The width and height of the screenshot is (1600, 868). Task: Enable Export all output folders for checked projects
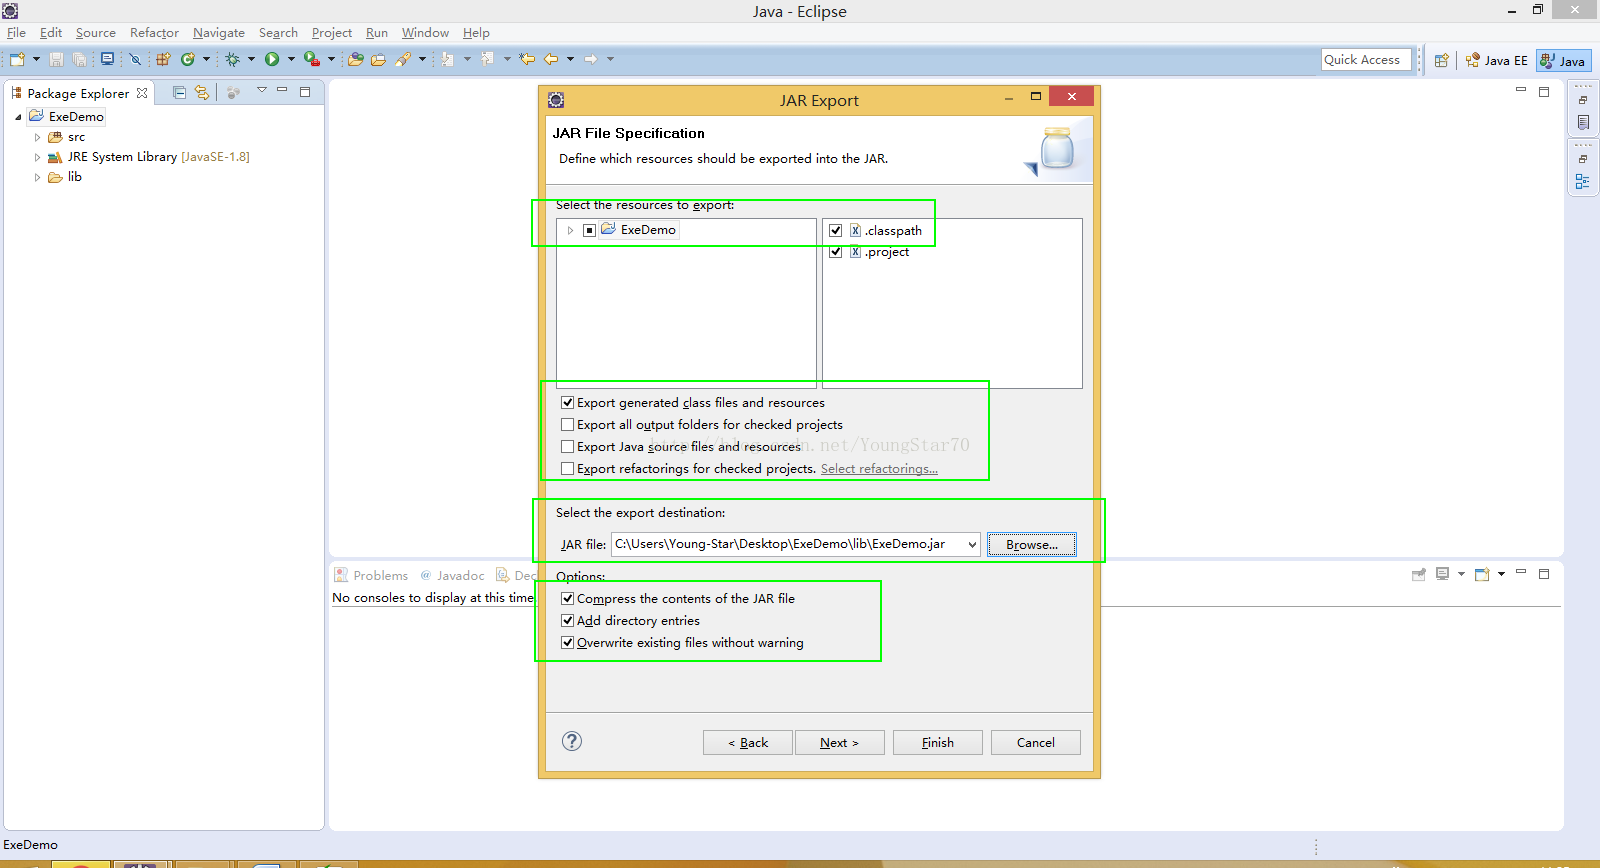pyautogui.click(x=568, y=425)
